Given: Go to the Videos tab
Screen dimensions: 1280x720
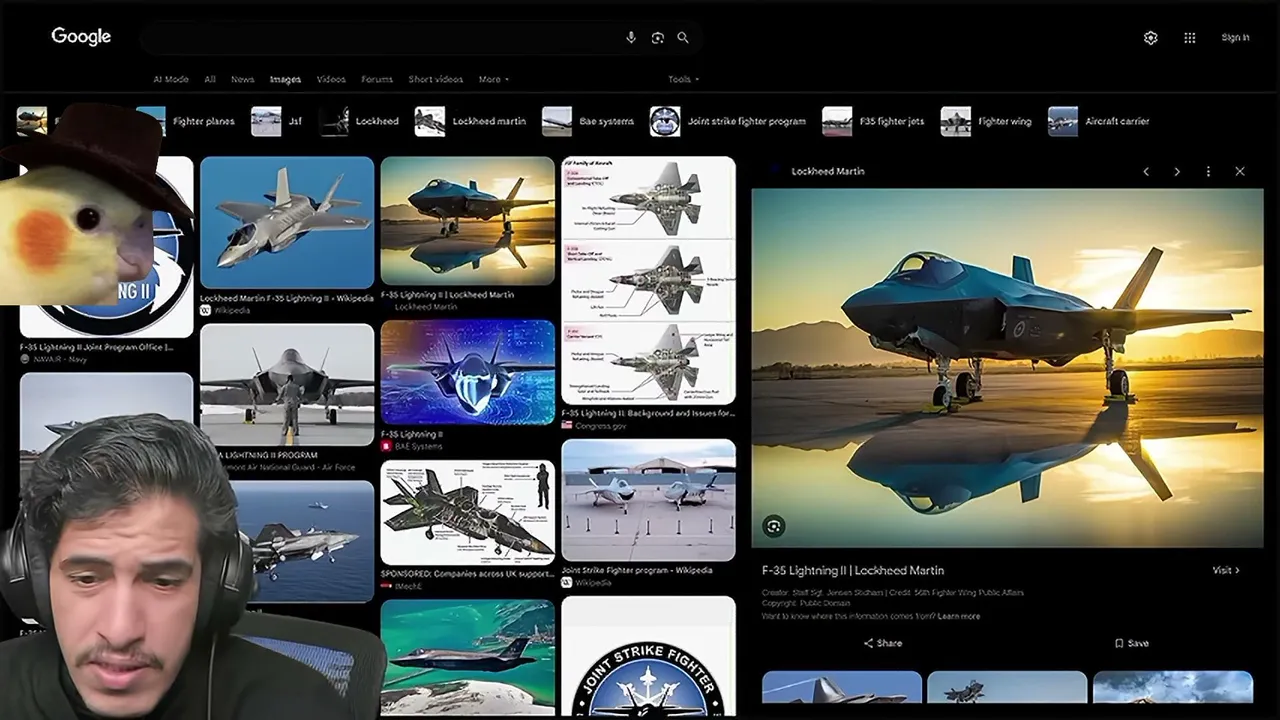Looking at the screenshot, I should coord(331,79).
